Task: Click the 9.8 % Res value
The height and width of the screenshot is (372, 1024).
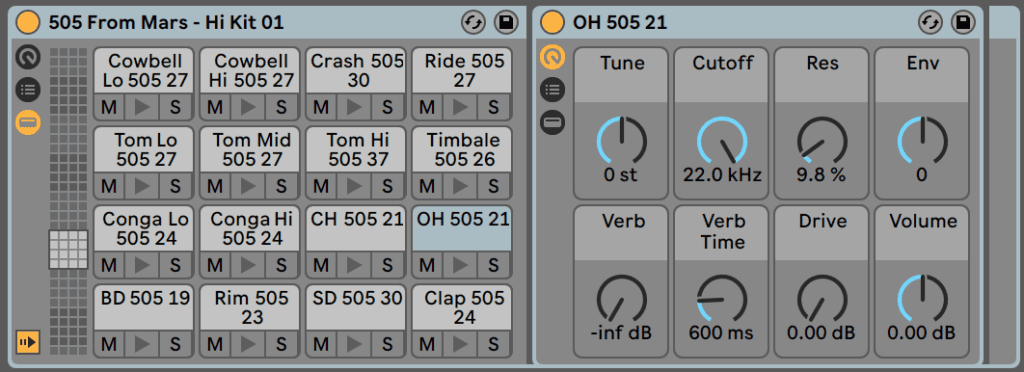Action: (x=822, y=175)
